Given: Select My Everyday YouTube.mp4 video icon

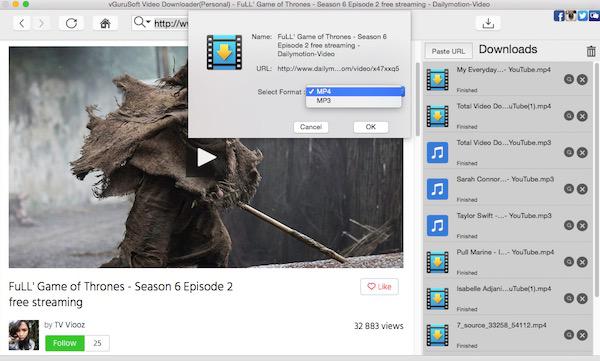Looking at the screenshot, I should coord(437,79).
